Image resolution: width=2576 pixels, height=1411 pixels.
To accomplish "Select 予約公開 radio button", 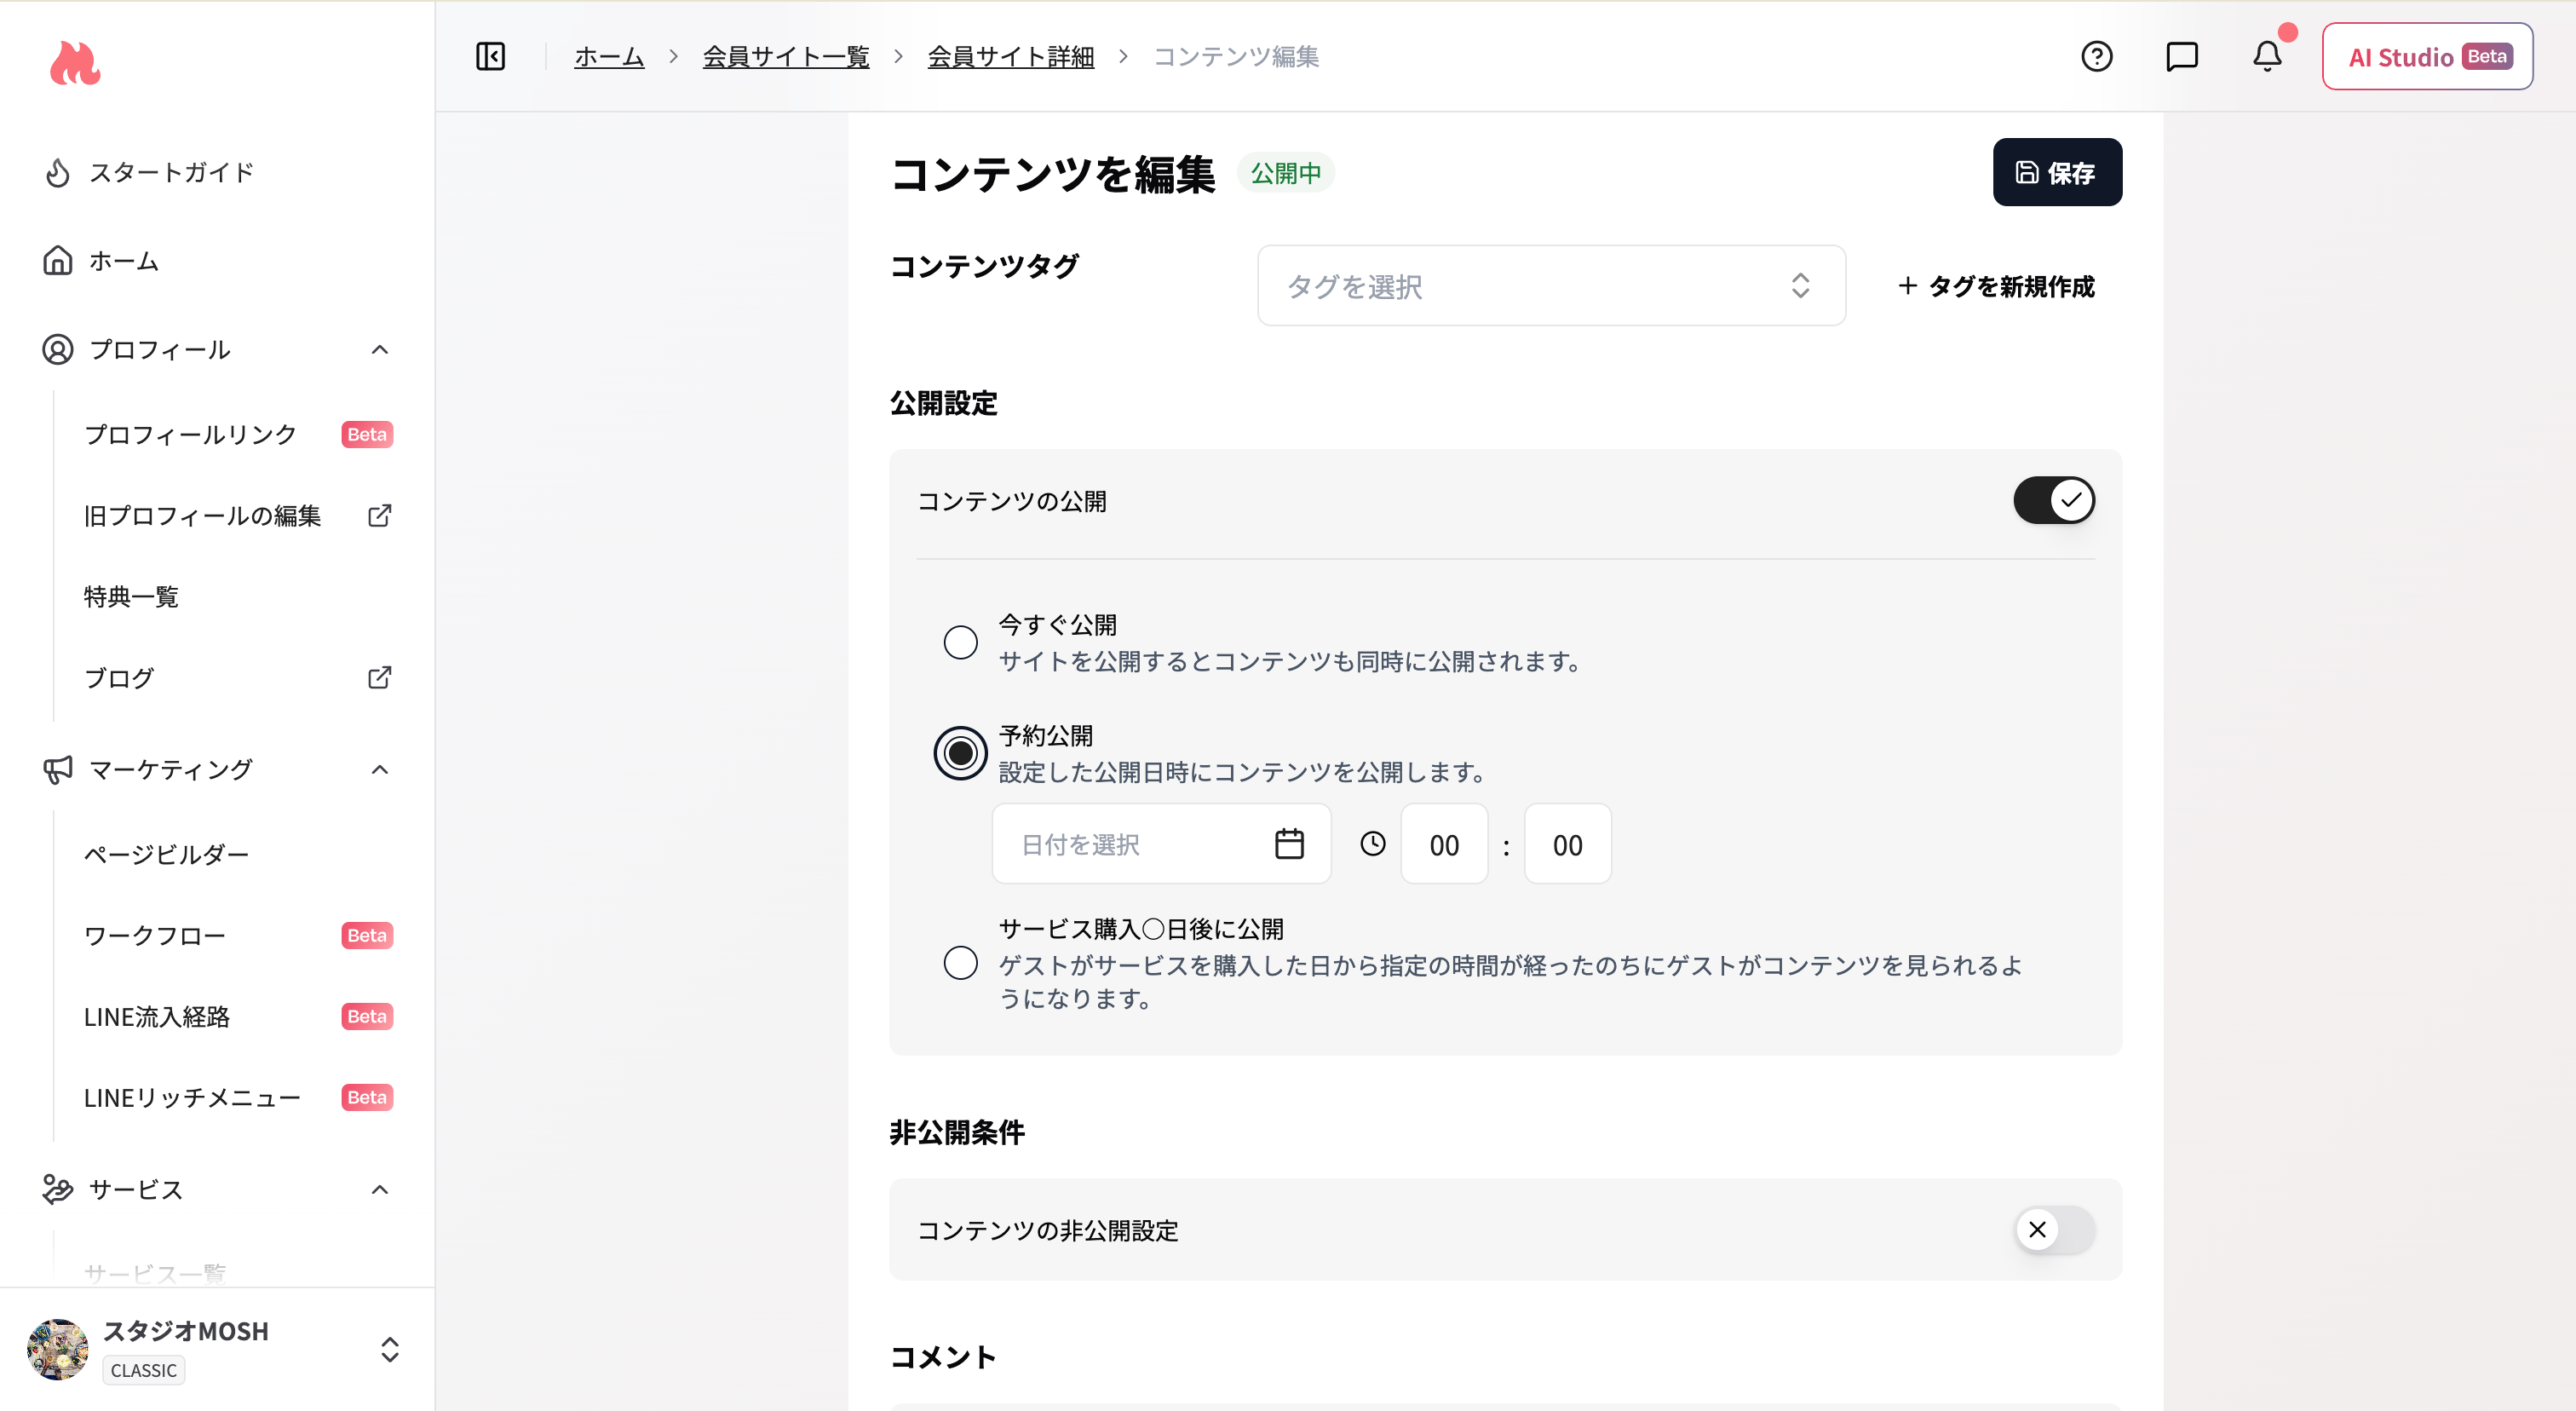I will 960,753.
